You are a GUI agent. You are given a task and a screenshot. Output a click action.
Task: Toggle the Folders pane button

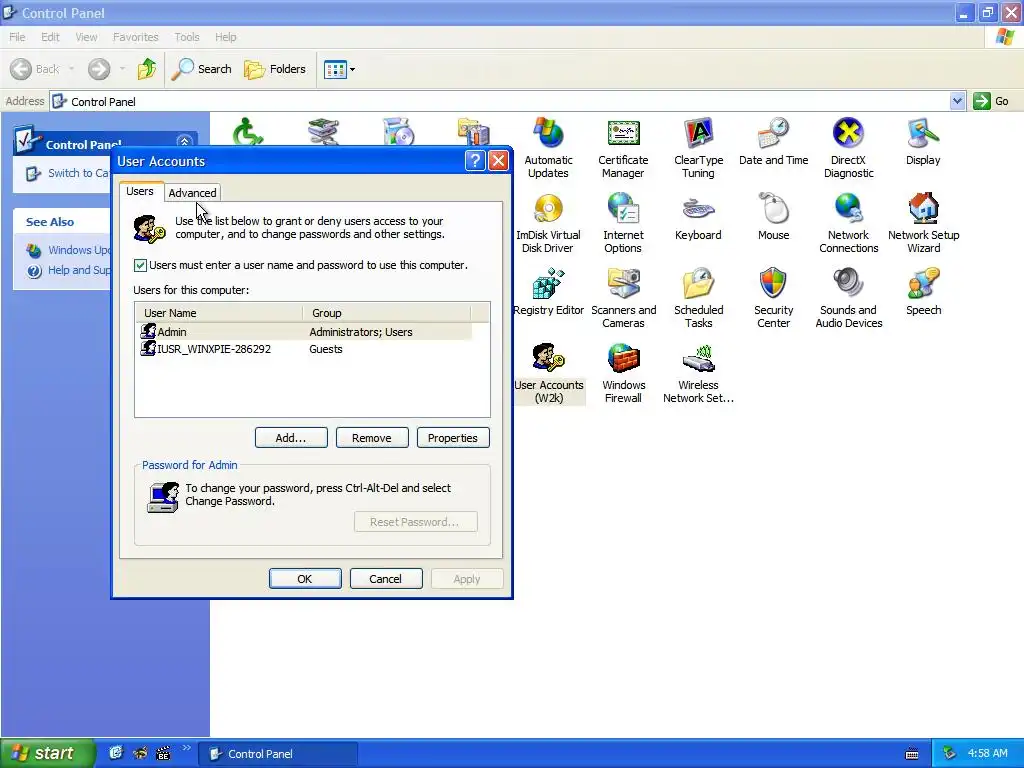point(274,69)
